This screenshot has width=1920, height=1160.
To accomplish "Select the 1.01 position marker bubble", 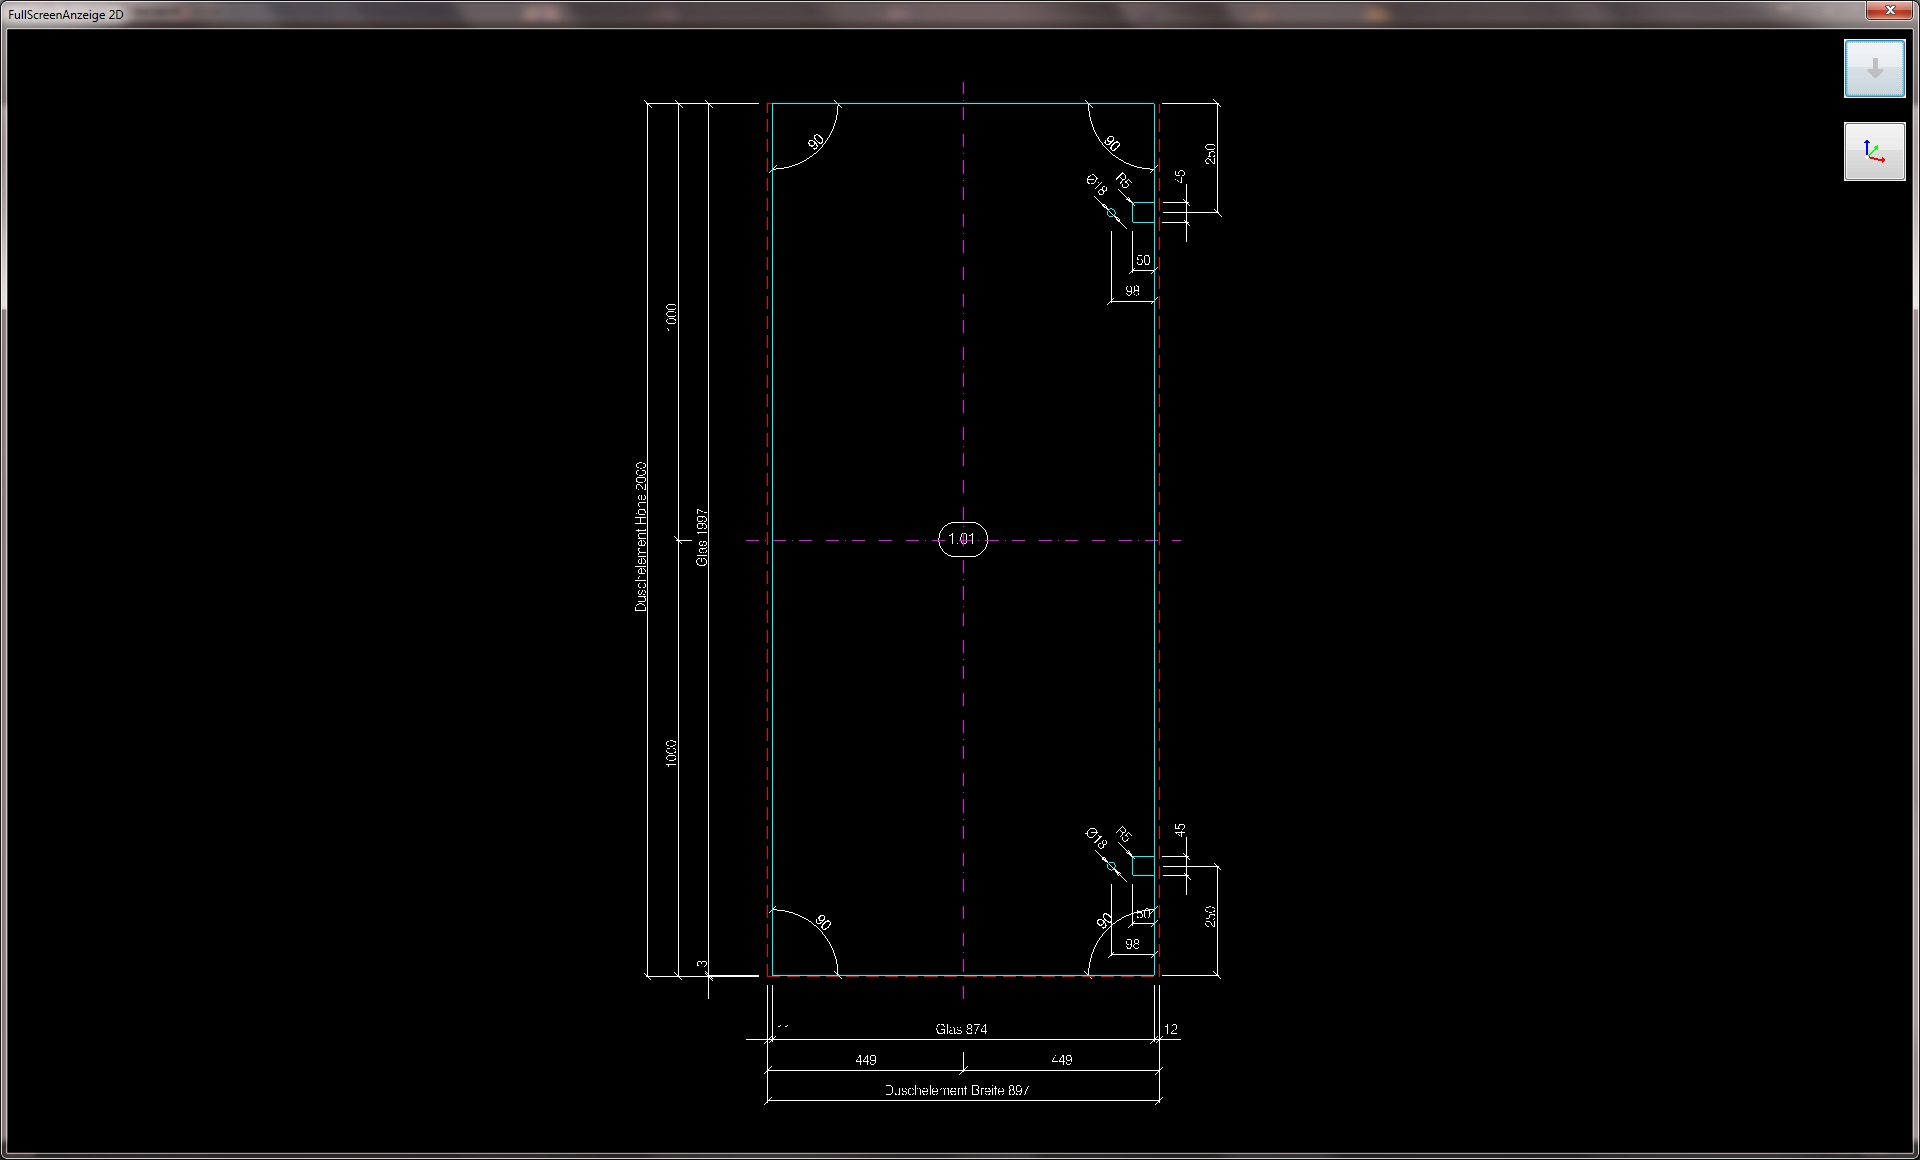I will click(x=962, y=539).
